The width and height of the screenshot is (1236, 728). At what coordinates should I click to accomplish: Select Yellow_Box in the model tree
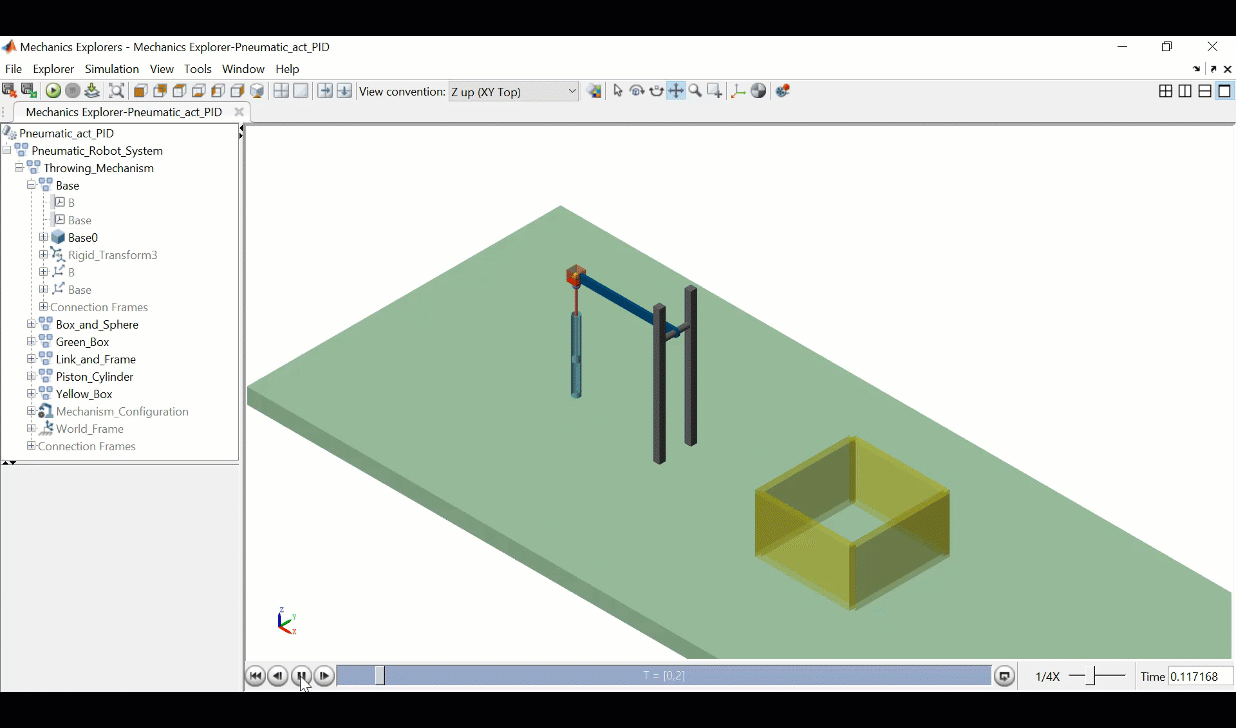pos(84,394)
